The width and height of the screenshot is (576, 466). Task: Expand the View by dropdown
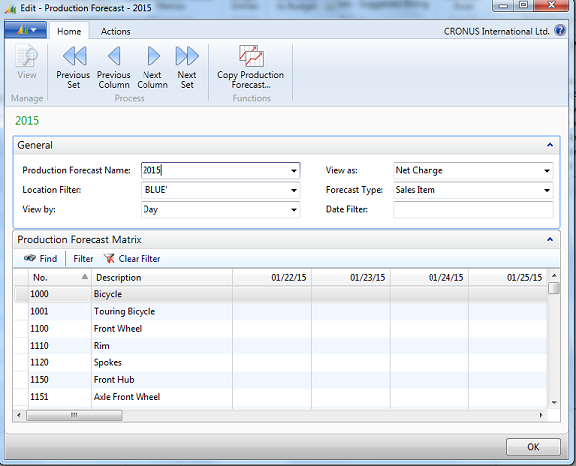pyautogui.click(x=294, y=210)
